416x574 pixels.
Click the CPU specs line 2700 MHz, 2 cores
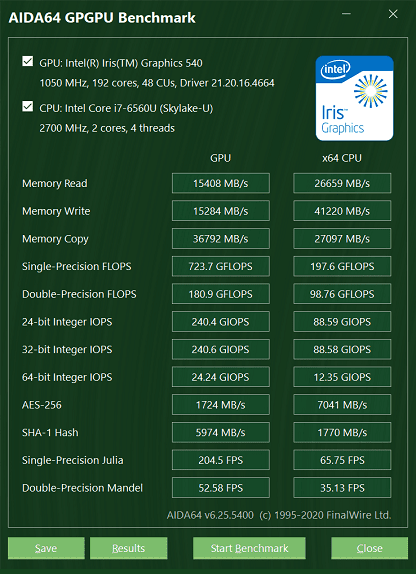107,128
